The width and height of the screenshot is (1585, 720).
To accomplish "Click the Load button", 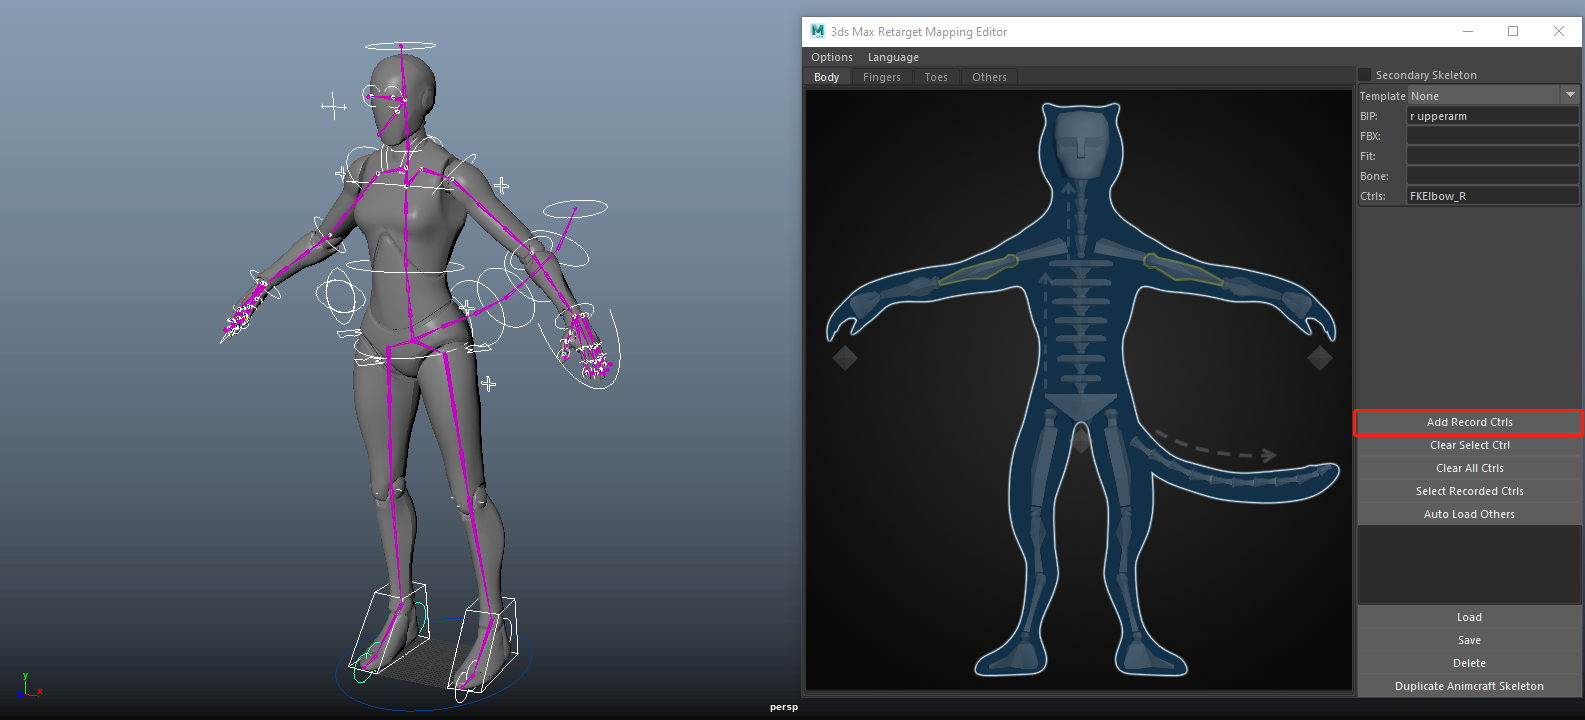I will click(1469, 617).
